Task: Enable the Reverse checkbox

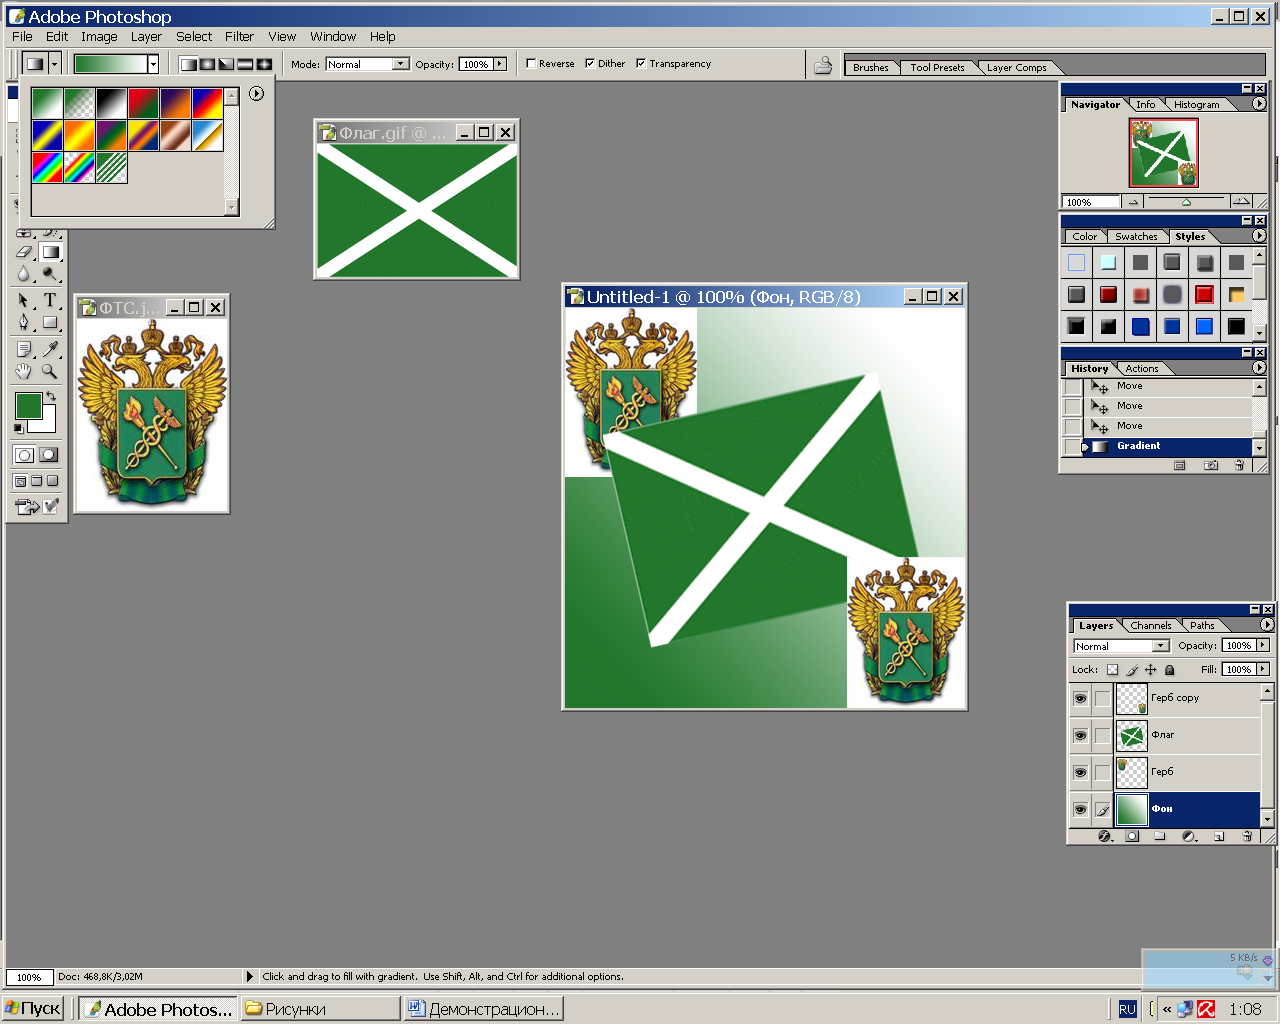Action: click(x=531, y=63)
